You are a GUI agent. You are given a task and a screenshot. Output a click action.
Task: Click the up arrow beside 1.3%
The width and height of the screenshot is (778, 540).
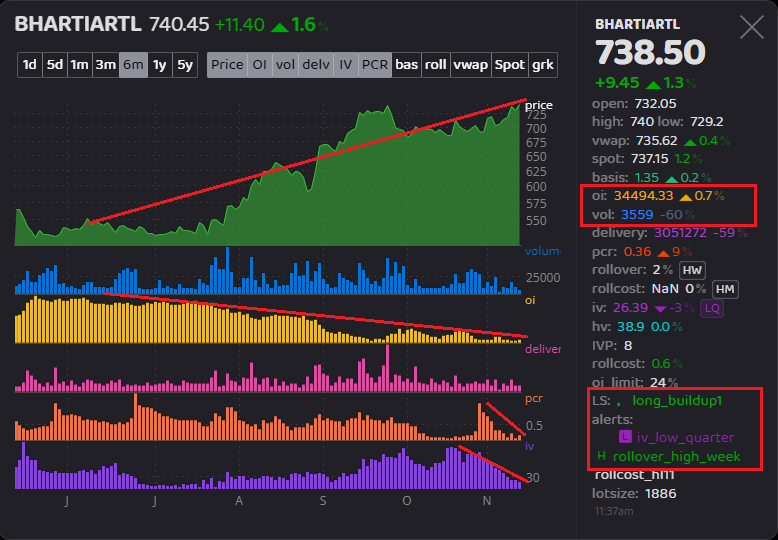[653, 84]
